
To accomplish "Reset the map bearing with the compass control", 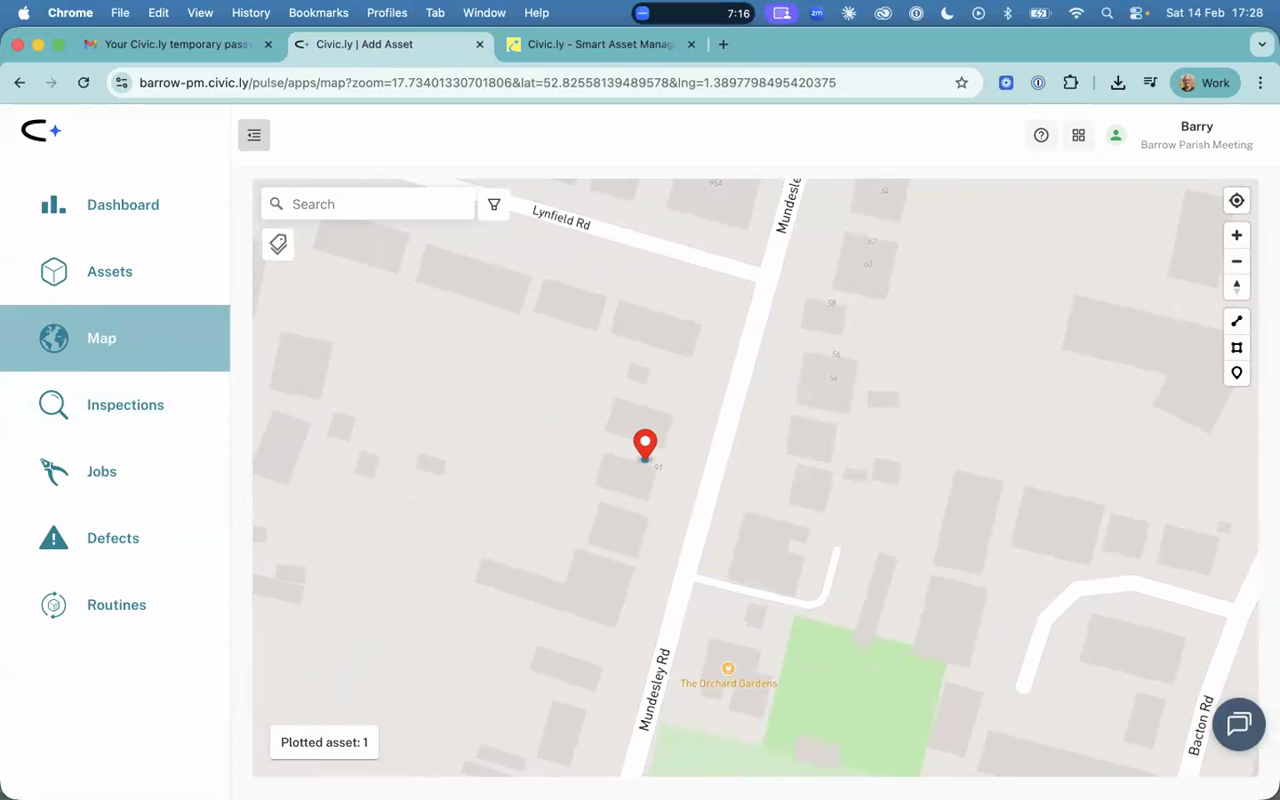I will (1237, 287).
